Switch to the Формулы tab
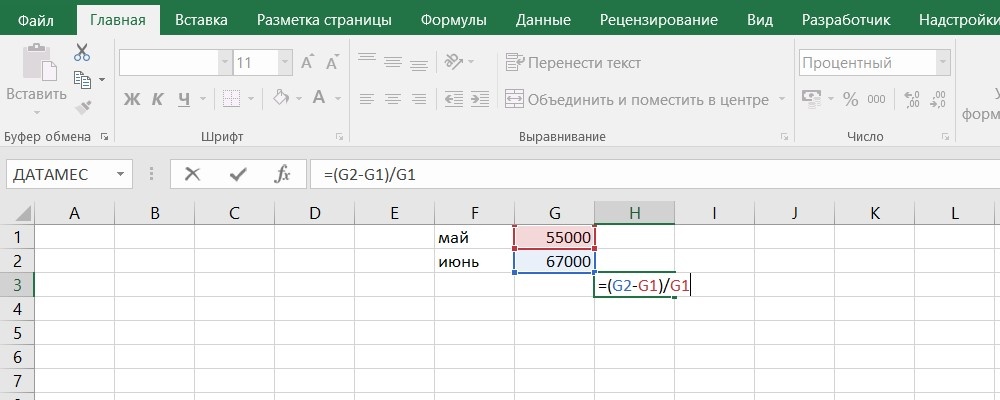Screen dimensions: 1000x400 [453, 20]
